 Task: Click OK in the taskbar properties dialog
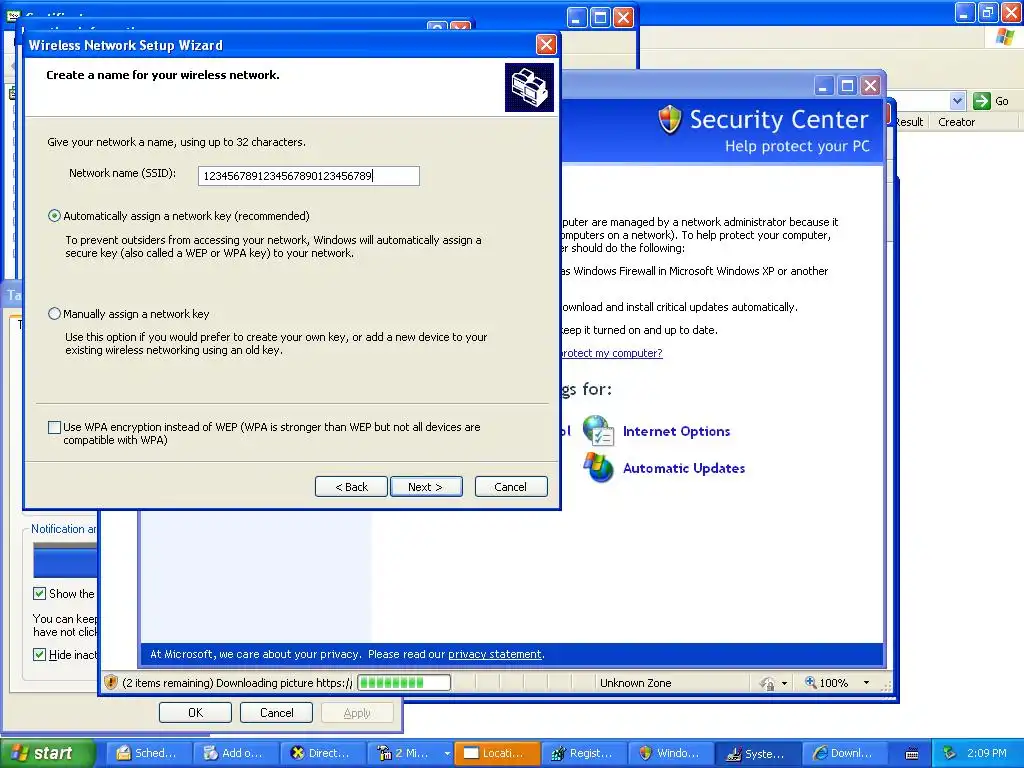195,712
